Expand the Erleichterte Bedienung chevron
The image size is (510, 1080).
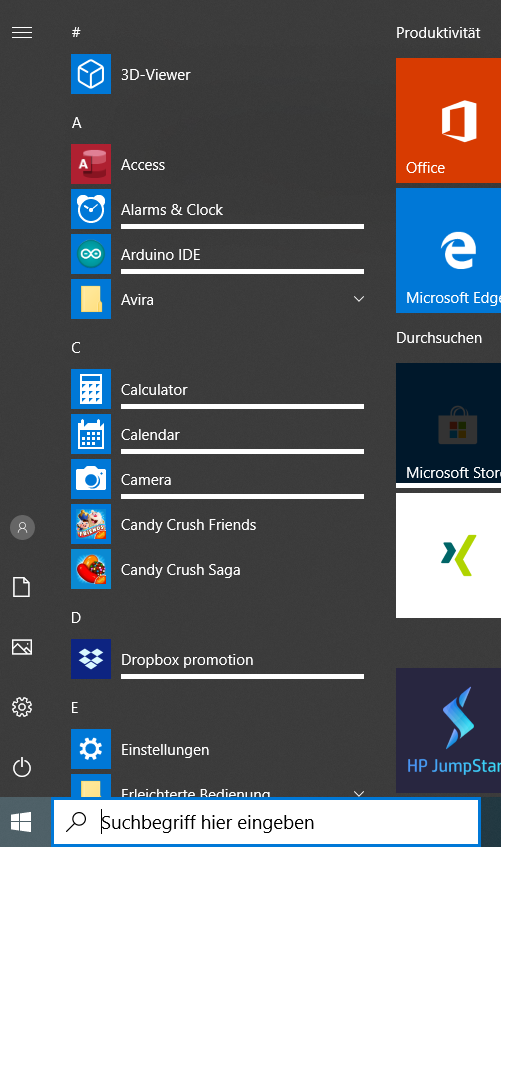[358, 793]
